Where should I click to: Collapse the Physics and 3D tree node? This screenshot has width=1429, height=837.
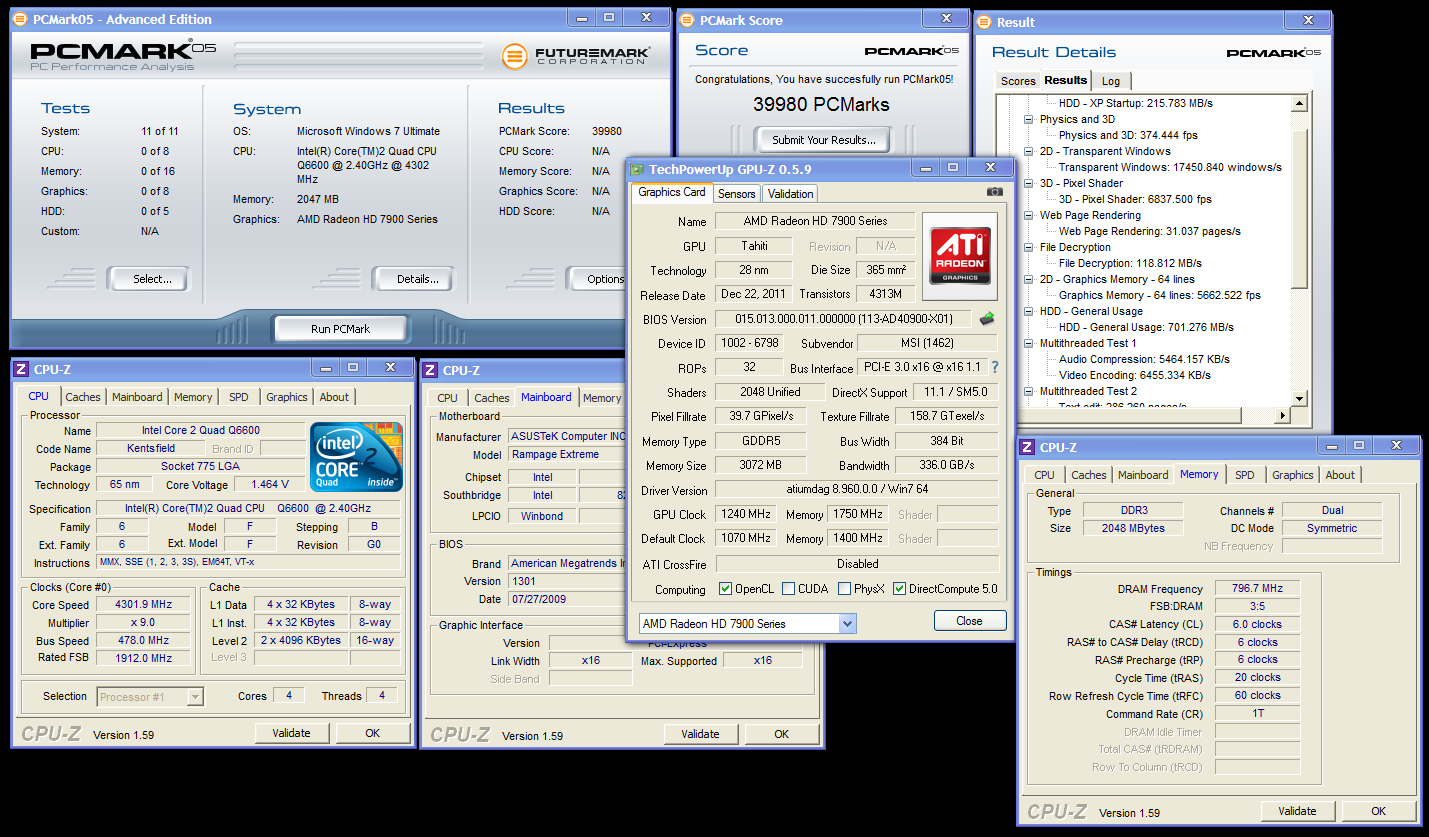pyautogui.click(x=1030, y=119)
